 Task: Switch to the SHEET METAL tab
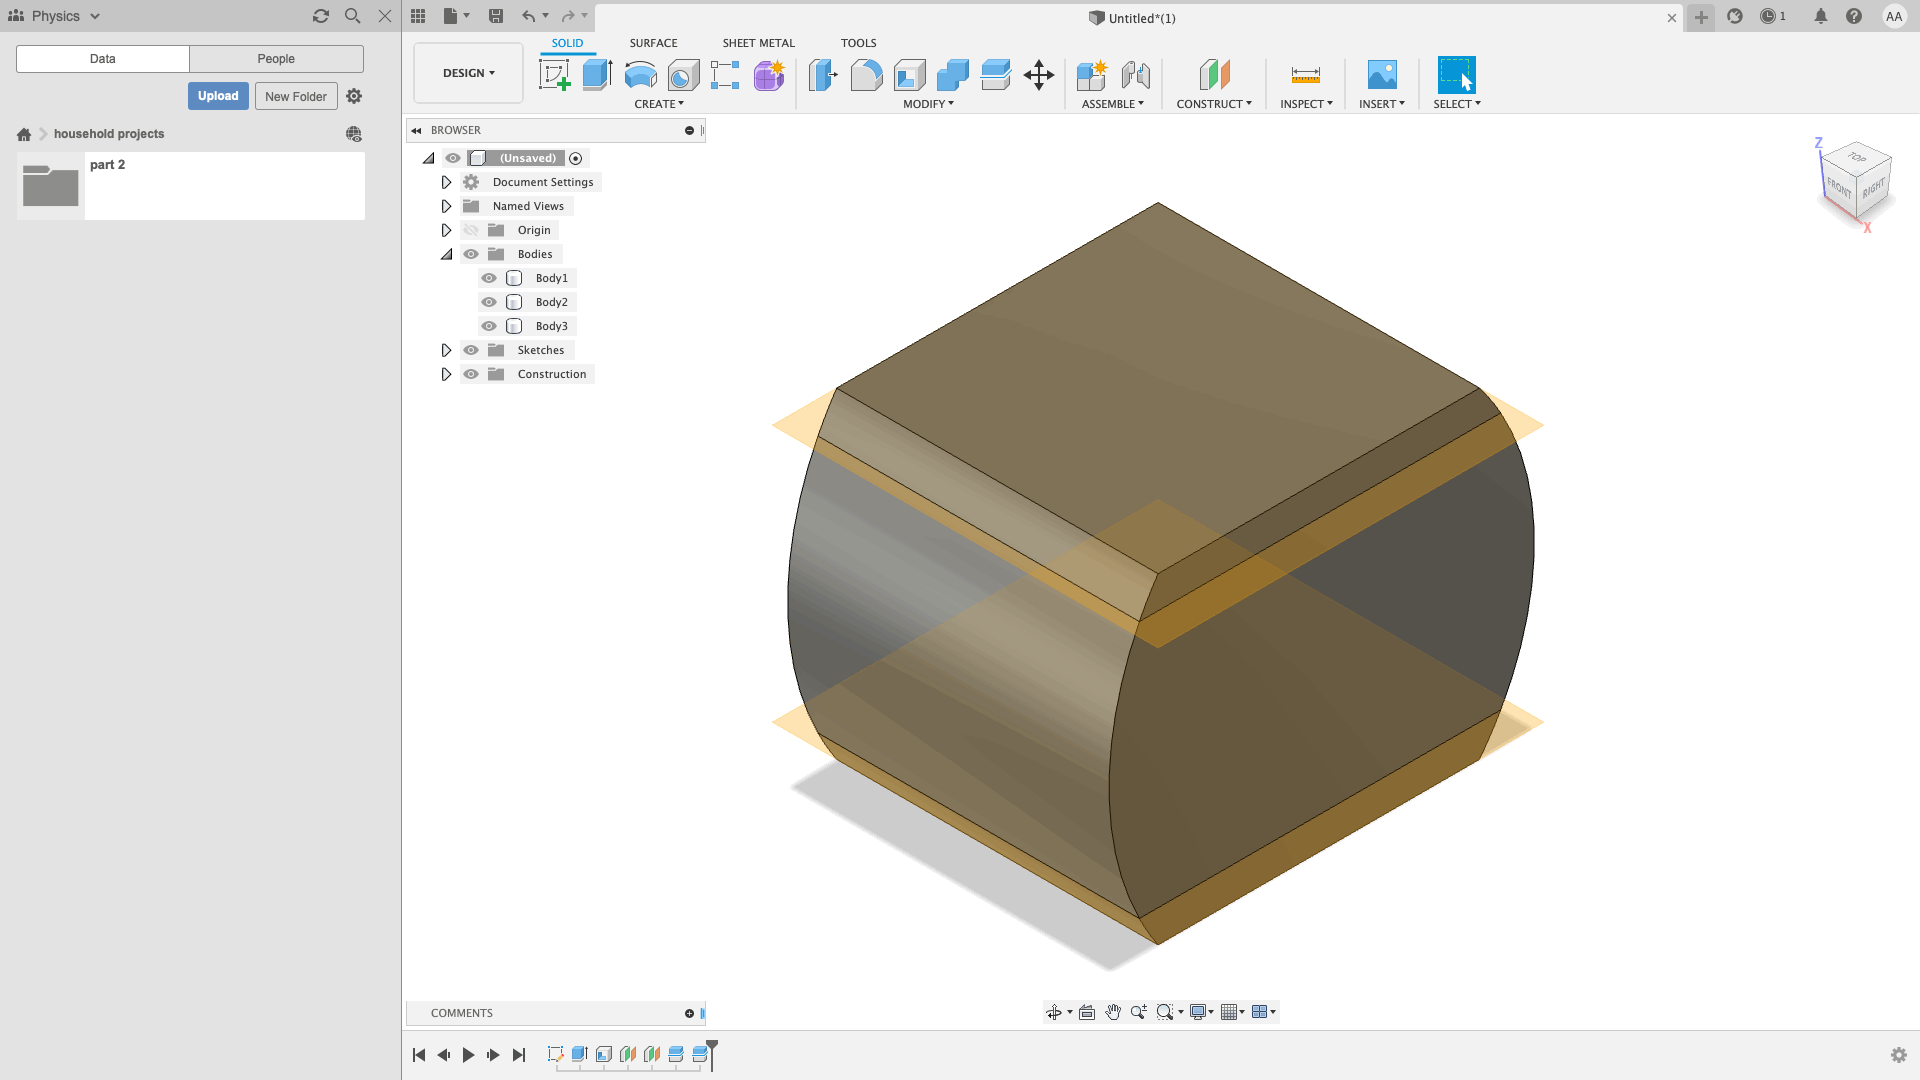[759, 43]
